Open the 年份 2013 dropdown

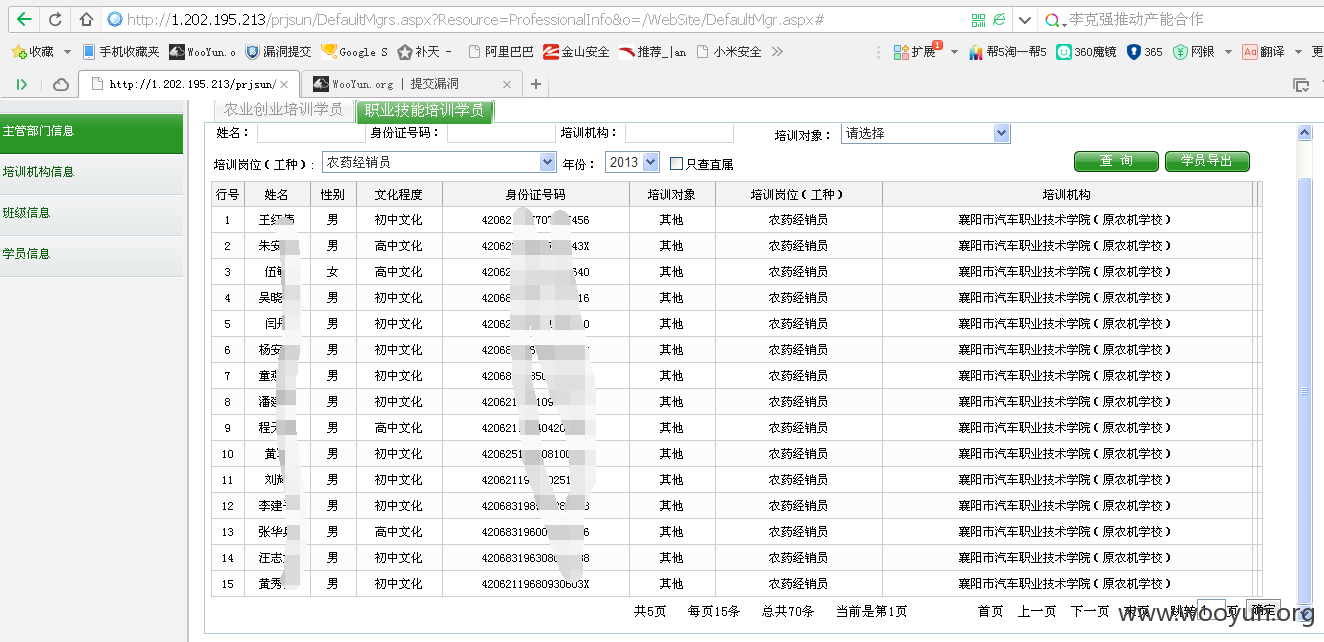pos(632,162)
